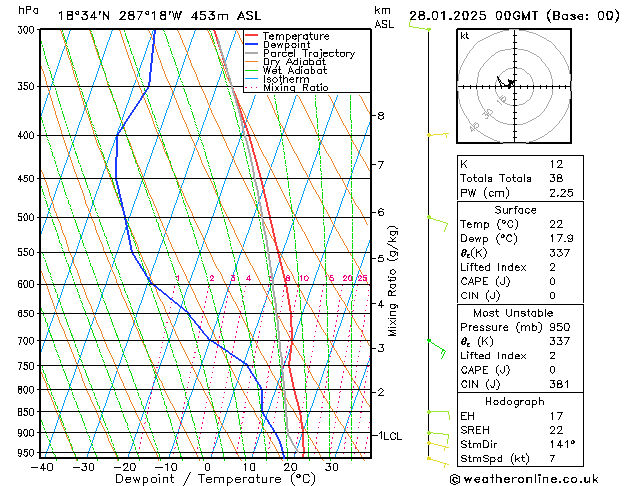Click the 8 km altitude label
This screenshot has height=486, width=629.
coord(381,116)
